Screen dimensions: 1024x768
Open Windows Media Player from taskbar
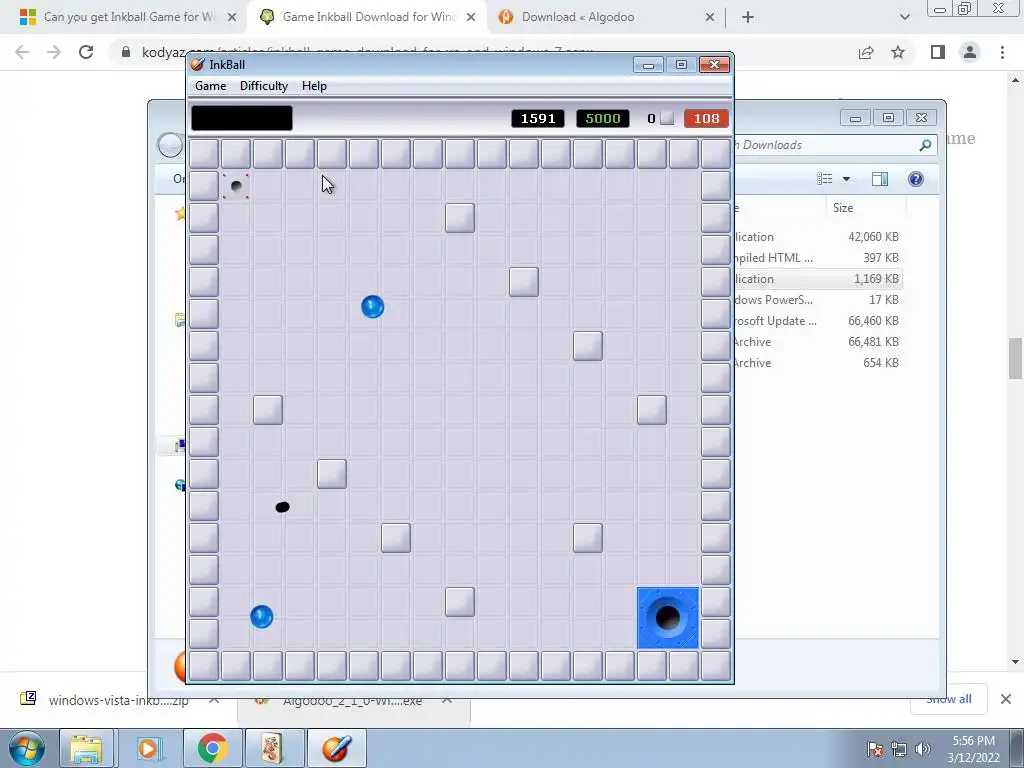150,748
